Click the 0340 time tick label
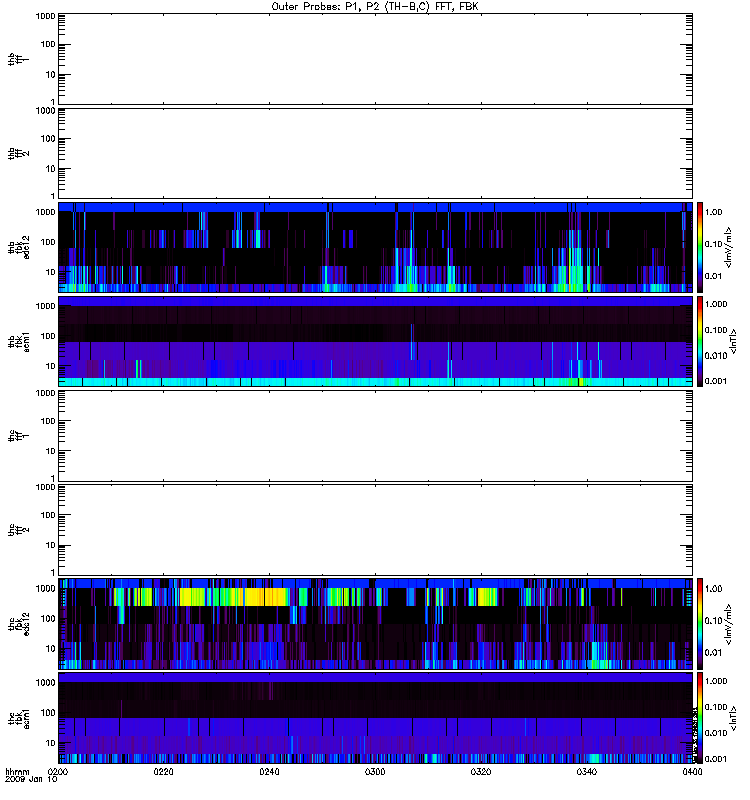This screenshot has width=750, height=800. pos(587,771)
